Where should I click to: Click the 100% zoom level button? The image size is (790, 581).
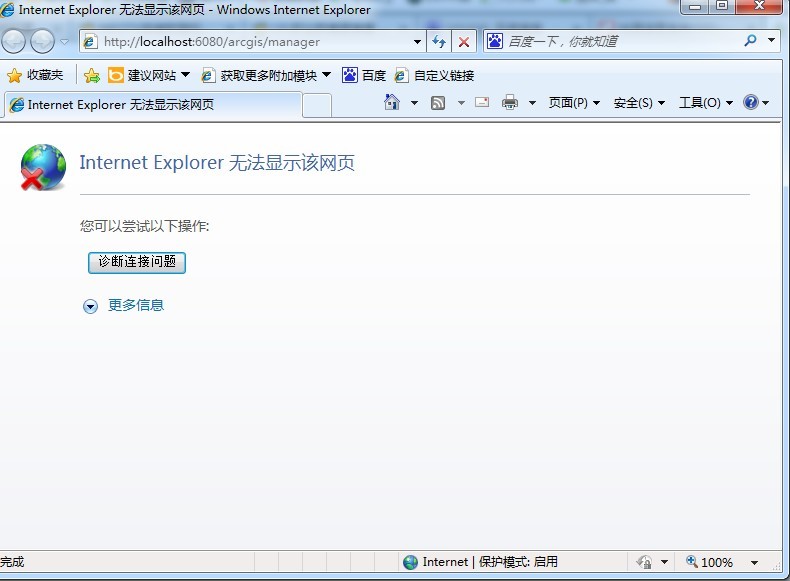click(x=709, y=562)
